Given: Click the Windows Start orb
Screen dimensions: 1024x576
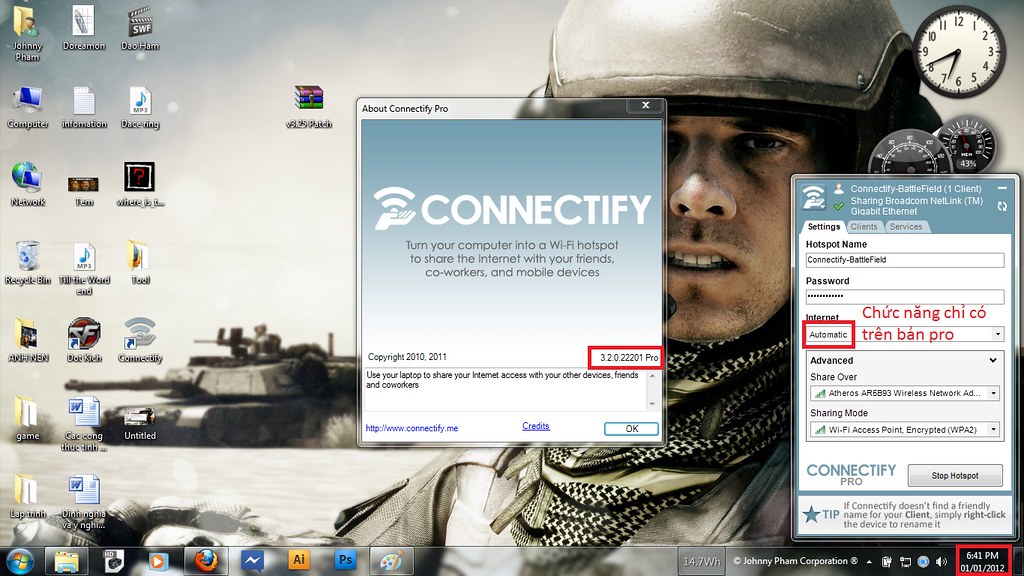Looking at the screenshot, I should [20, 560].
